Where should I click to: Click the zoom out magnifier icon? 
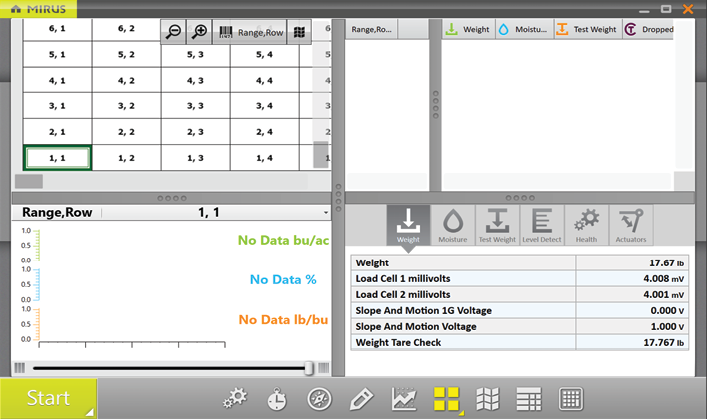click(x=174, y=32)
